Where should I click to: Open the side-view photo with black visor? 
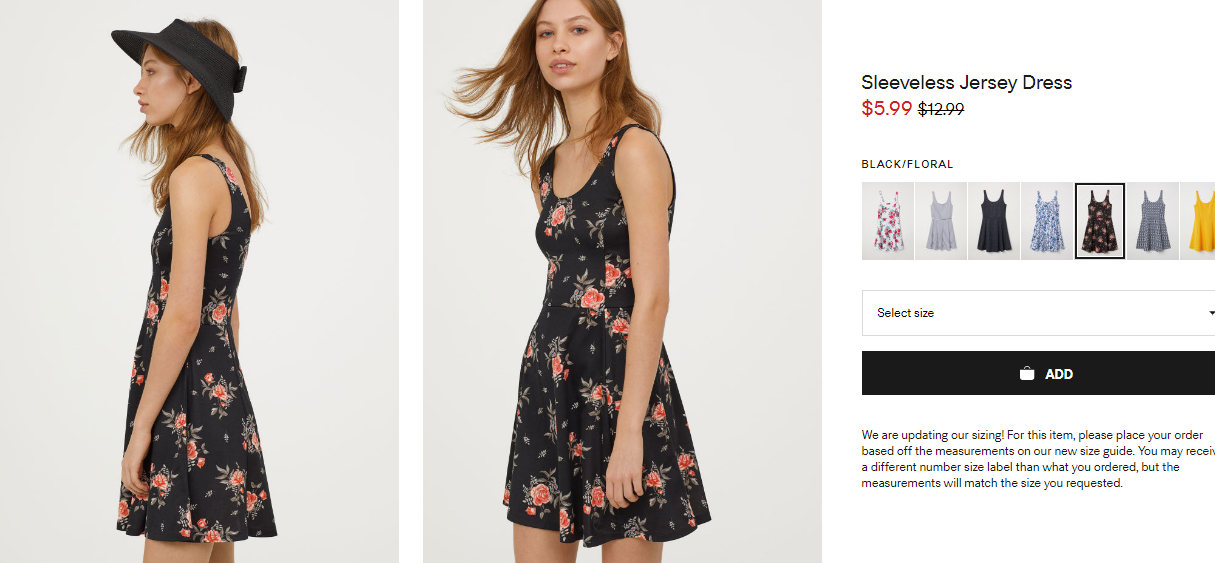199,281
